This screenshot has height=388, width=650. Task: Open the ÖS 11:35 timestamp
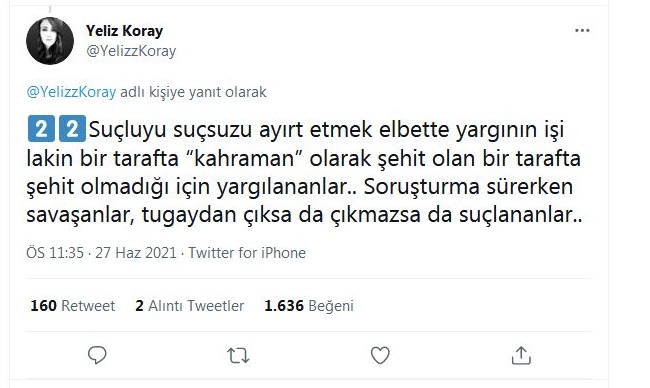click(x=55, y=252)
